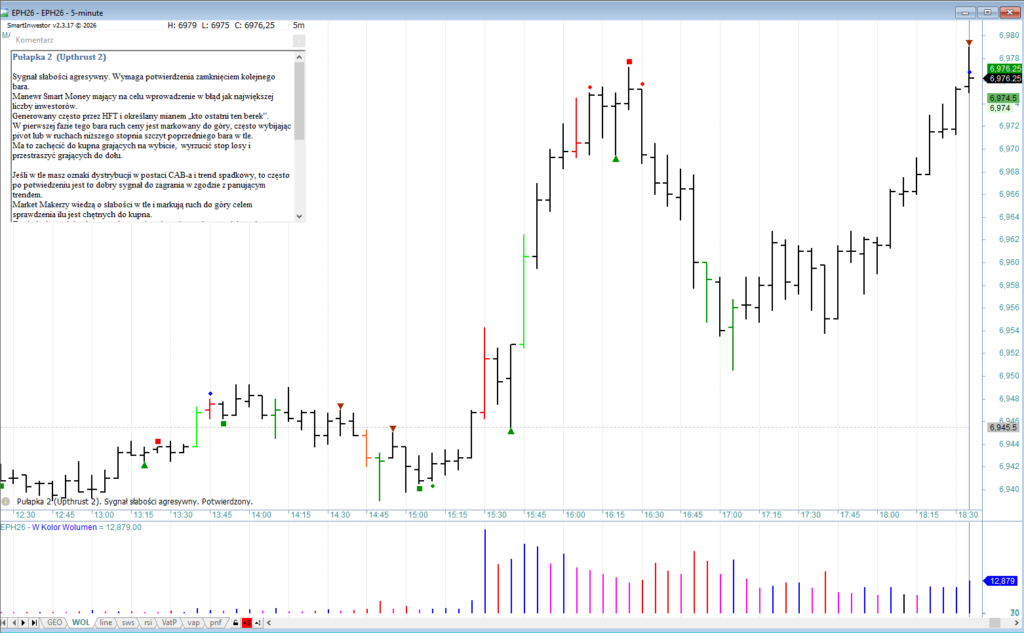The image size is (1024, 633).
Task: Click the info icon beside status message
Action: tap(7, 500)
